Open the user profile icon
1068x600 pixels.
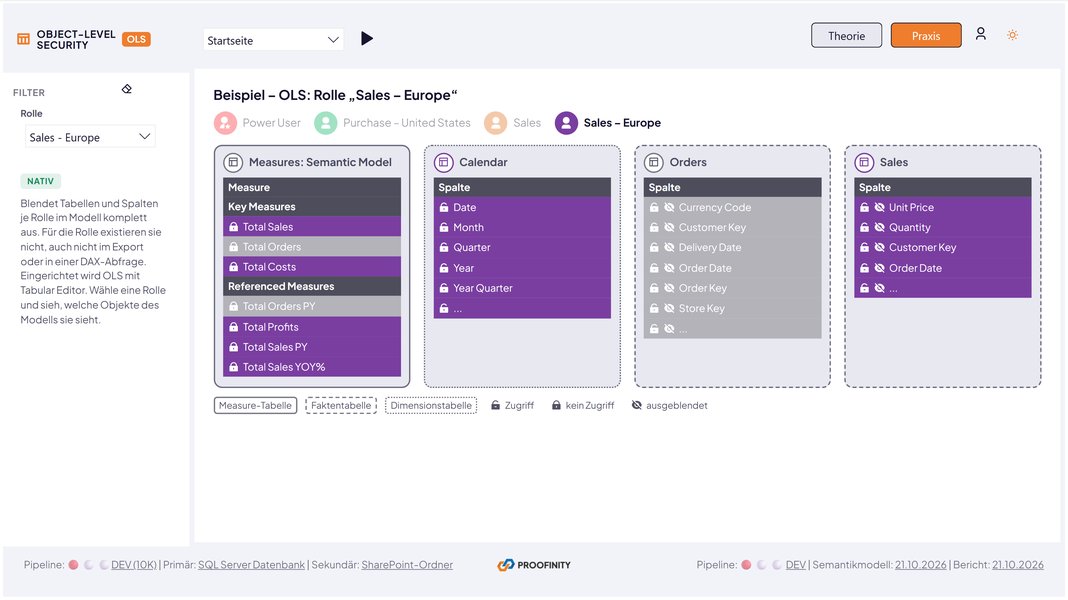click(980, 33)
